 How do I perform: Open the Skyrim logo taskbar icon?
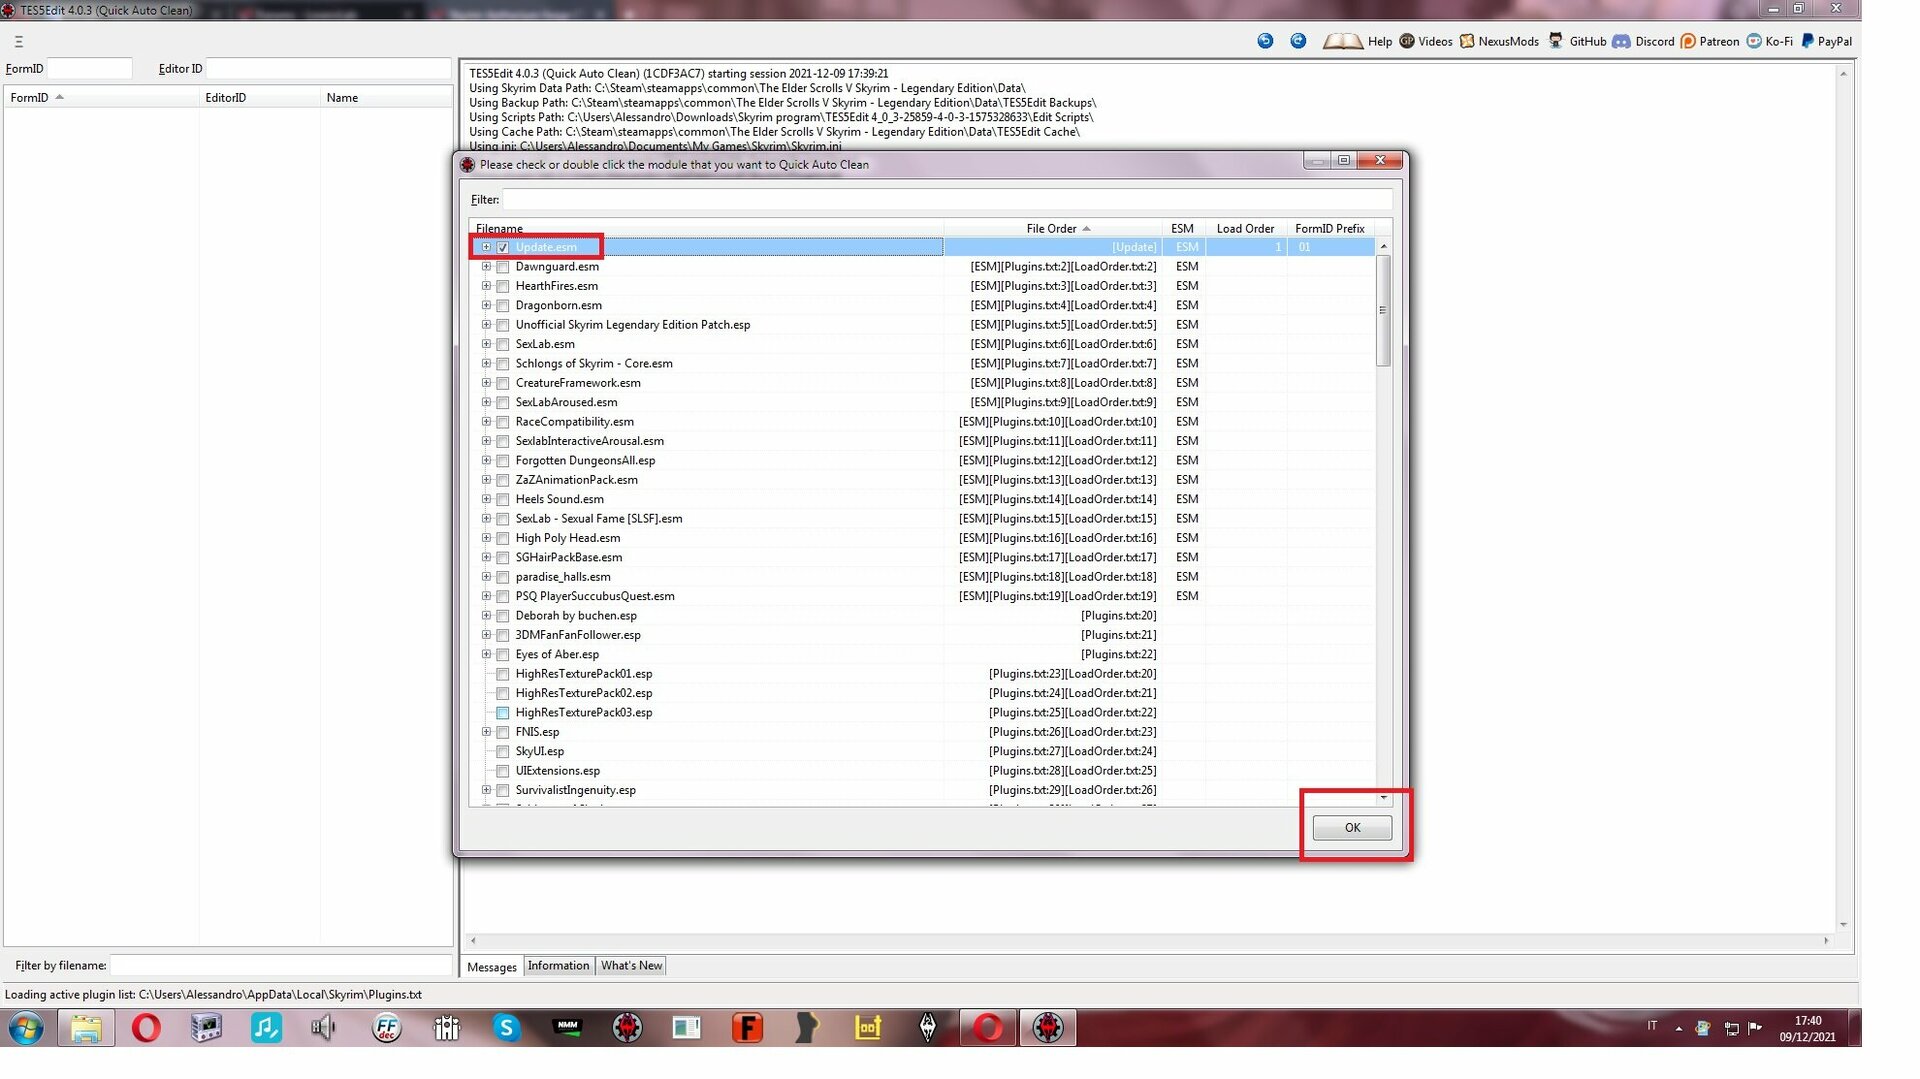click(x=928, y=1028)
